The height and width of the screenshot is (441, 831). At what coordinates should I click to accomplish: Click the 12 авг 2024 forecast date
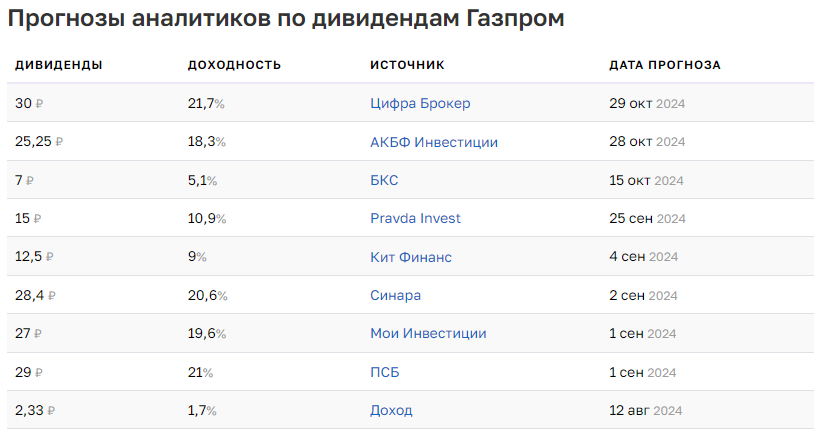click(x=645, y=410)
